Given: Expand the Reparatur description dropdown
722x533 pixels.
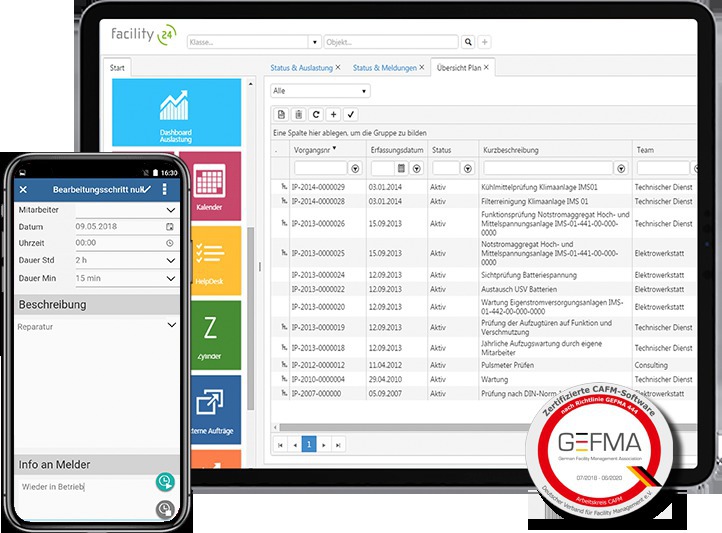Looking at the screenshot, I should pos(171,325).
